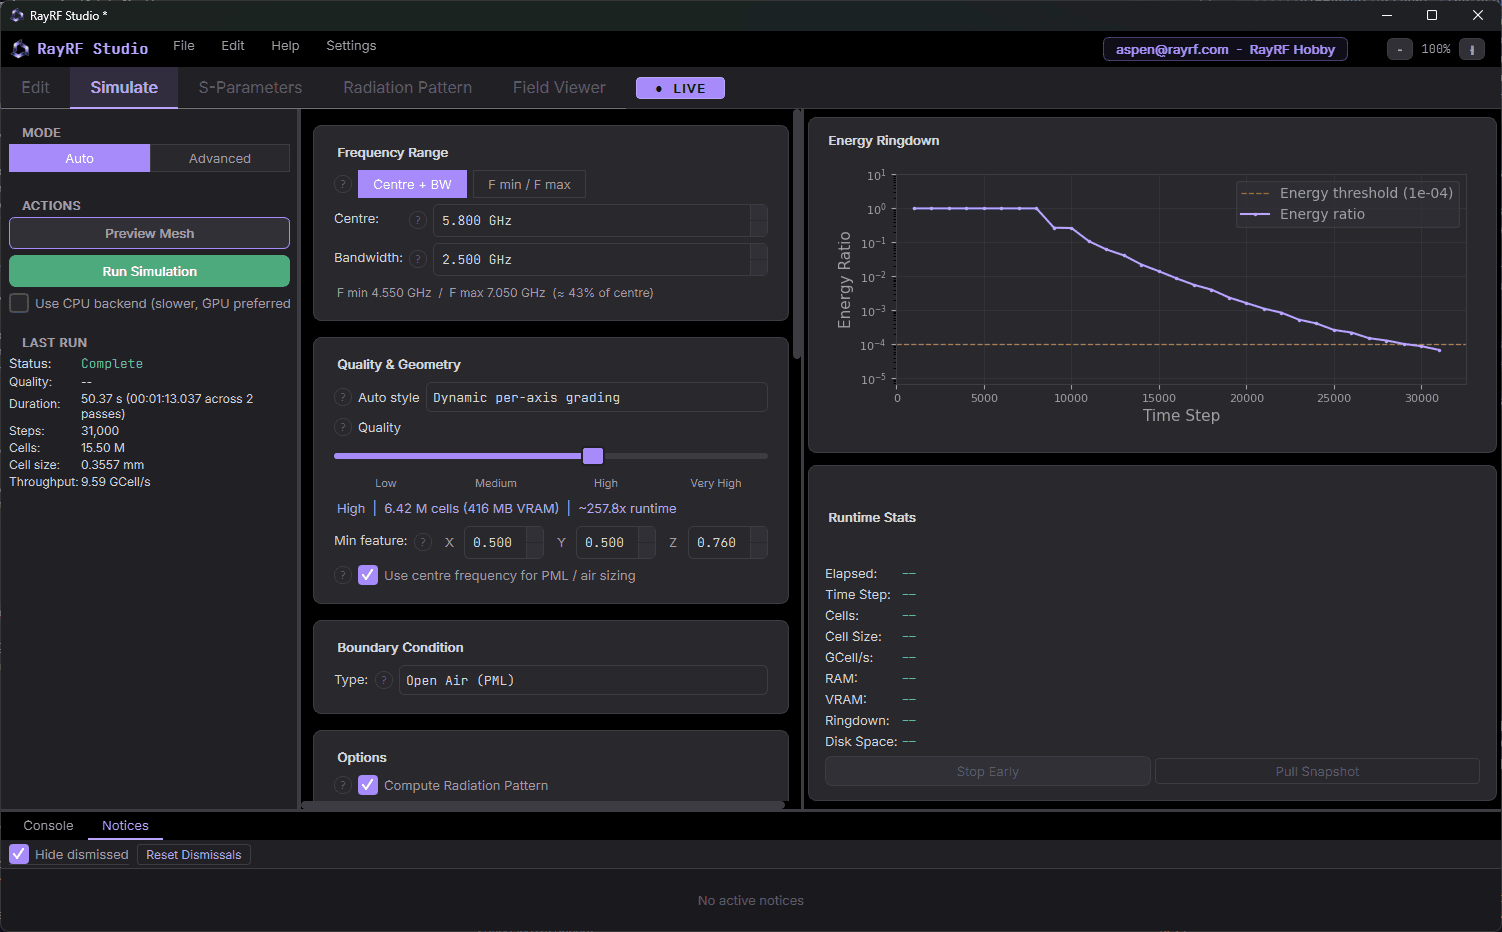Decrease UI zoom with the minus button
The width and height of the screenshot is (1502, 932).
1400,49
